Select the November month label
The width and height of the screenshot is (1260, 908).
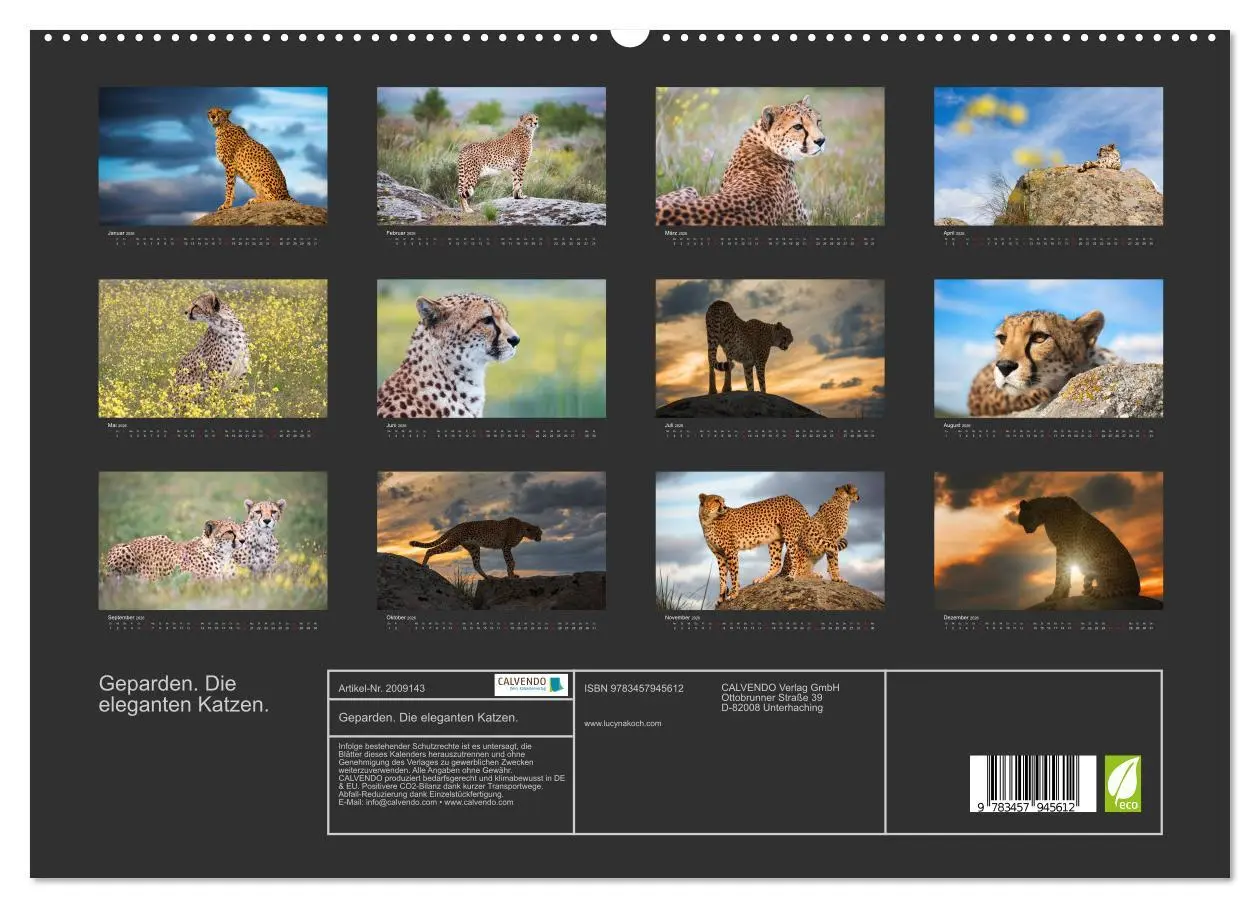[x=677, y=618]
